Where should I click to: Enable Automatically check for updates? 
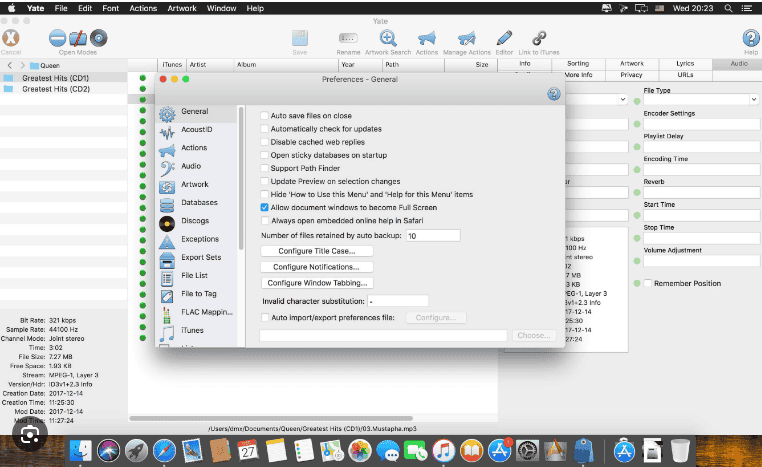coord(264,129)
